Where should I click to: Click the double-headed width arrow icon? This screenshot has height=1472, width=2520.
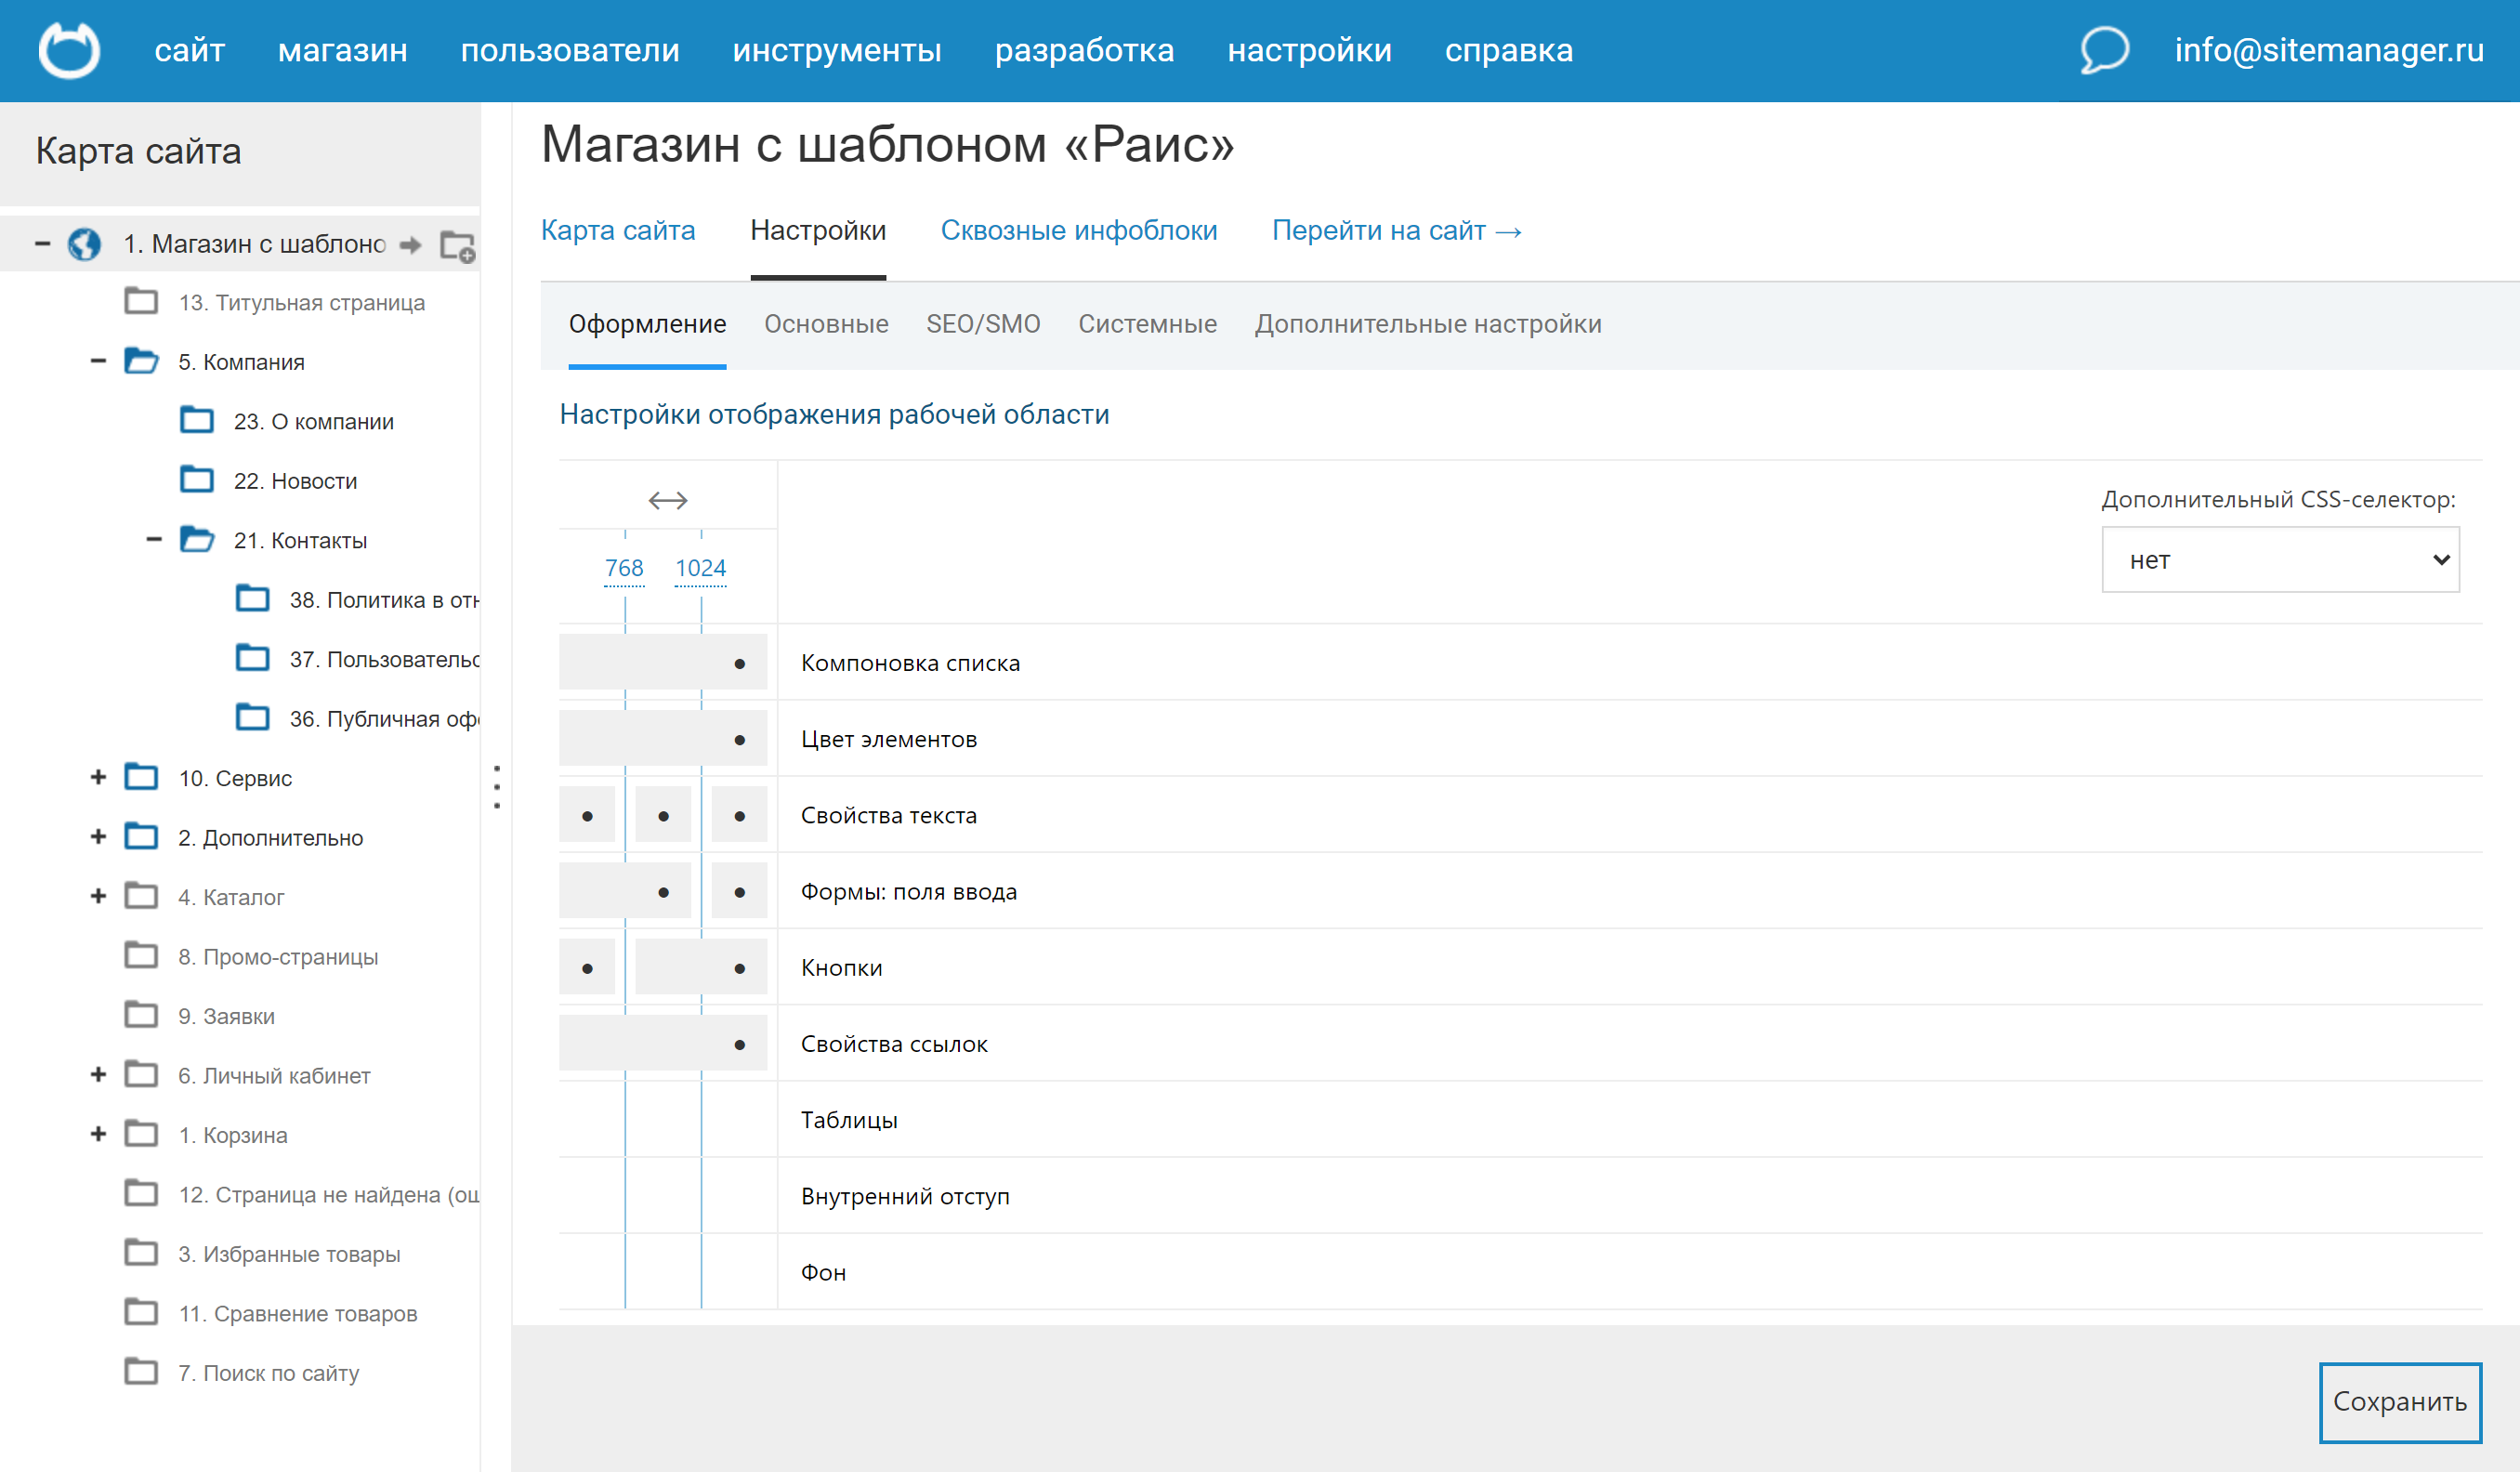coord(667,500)
